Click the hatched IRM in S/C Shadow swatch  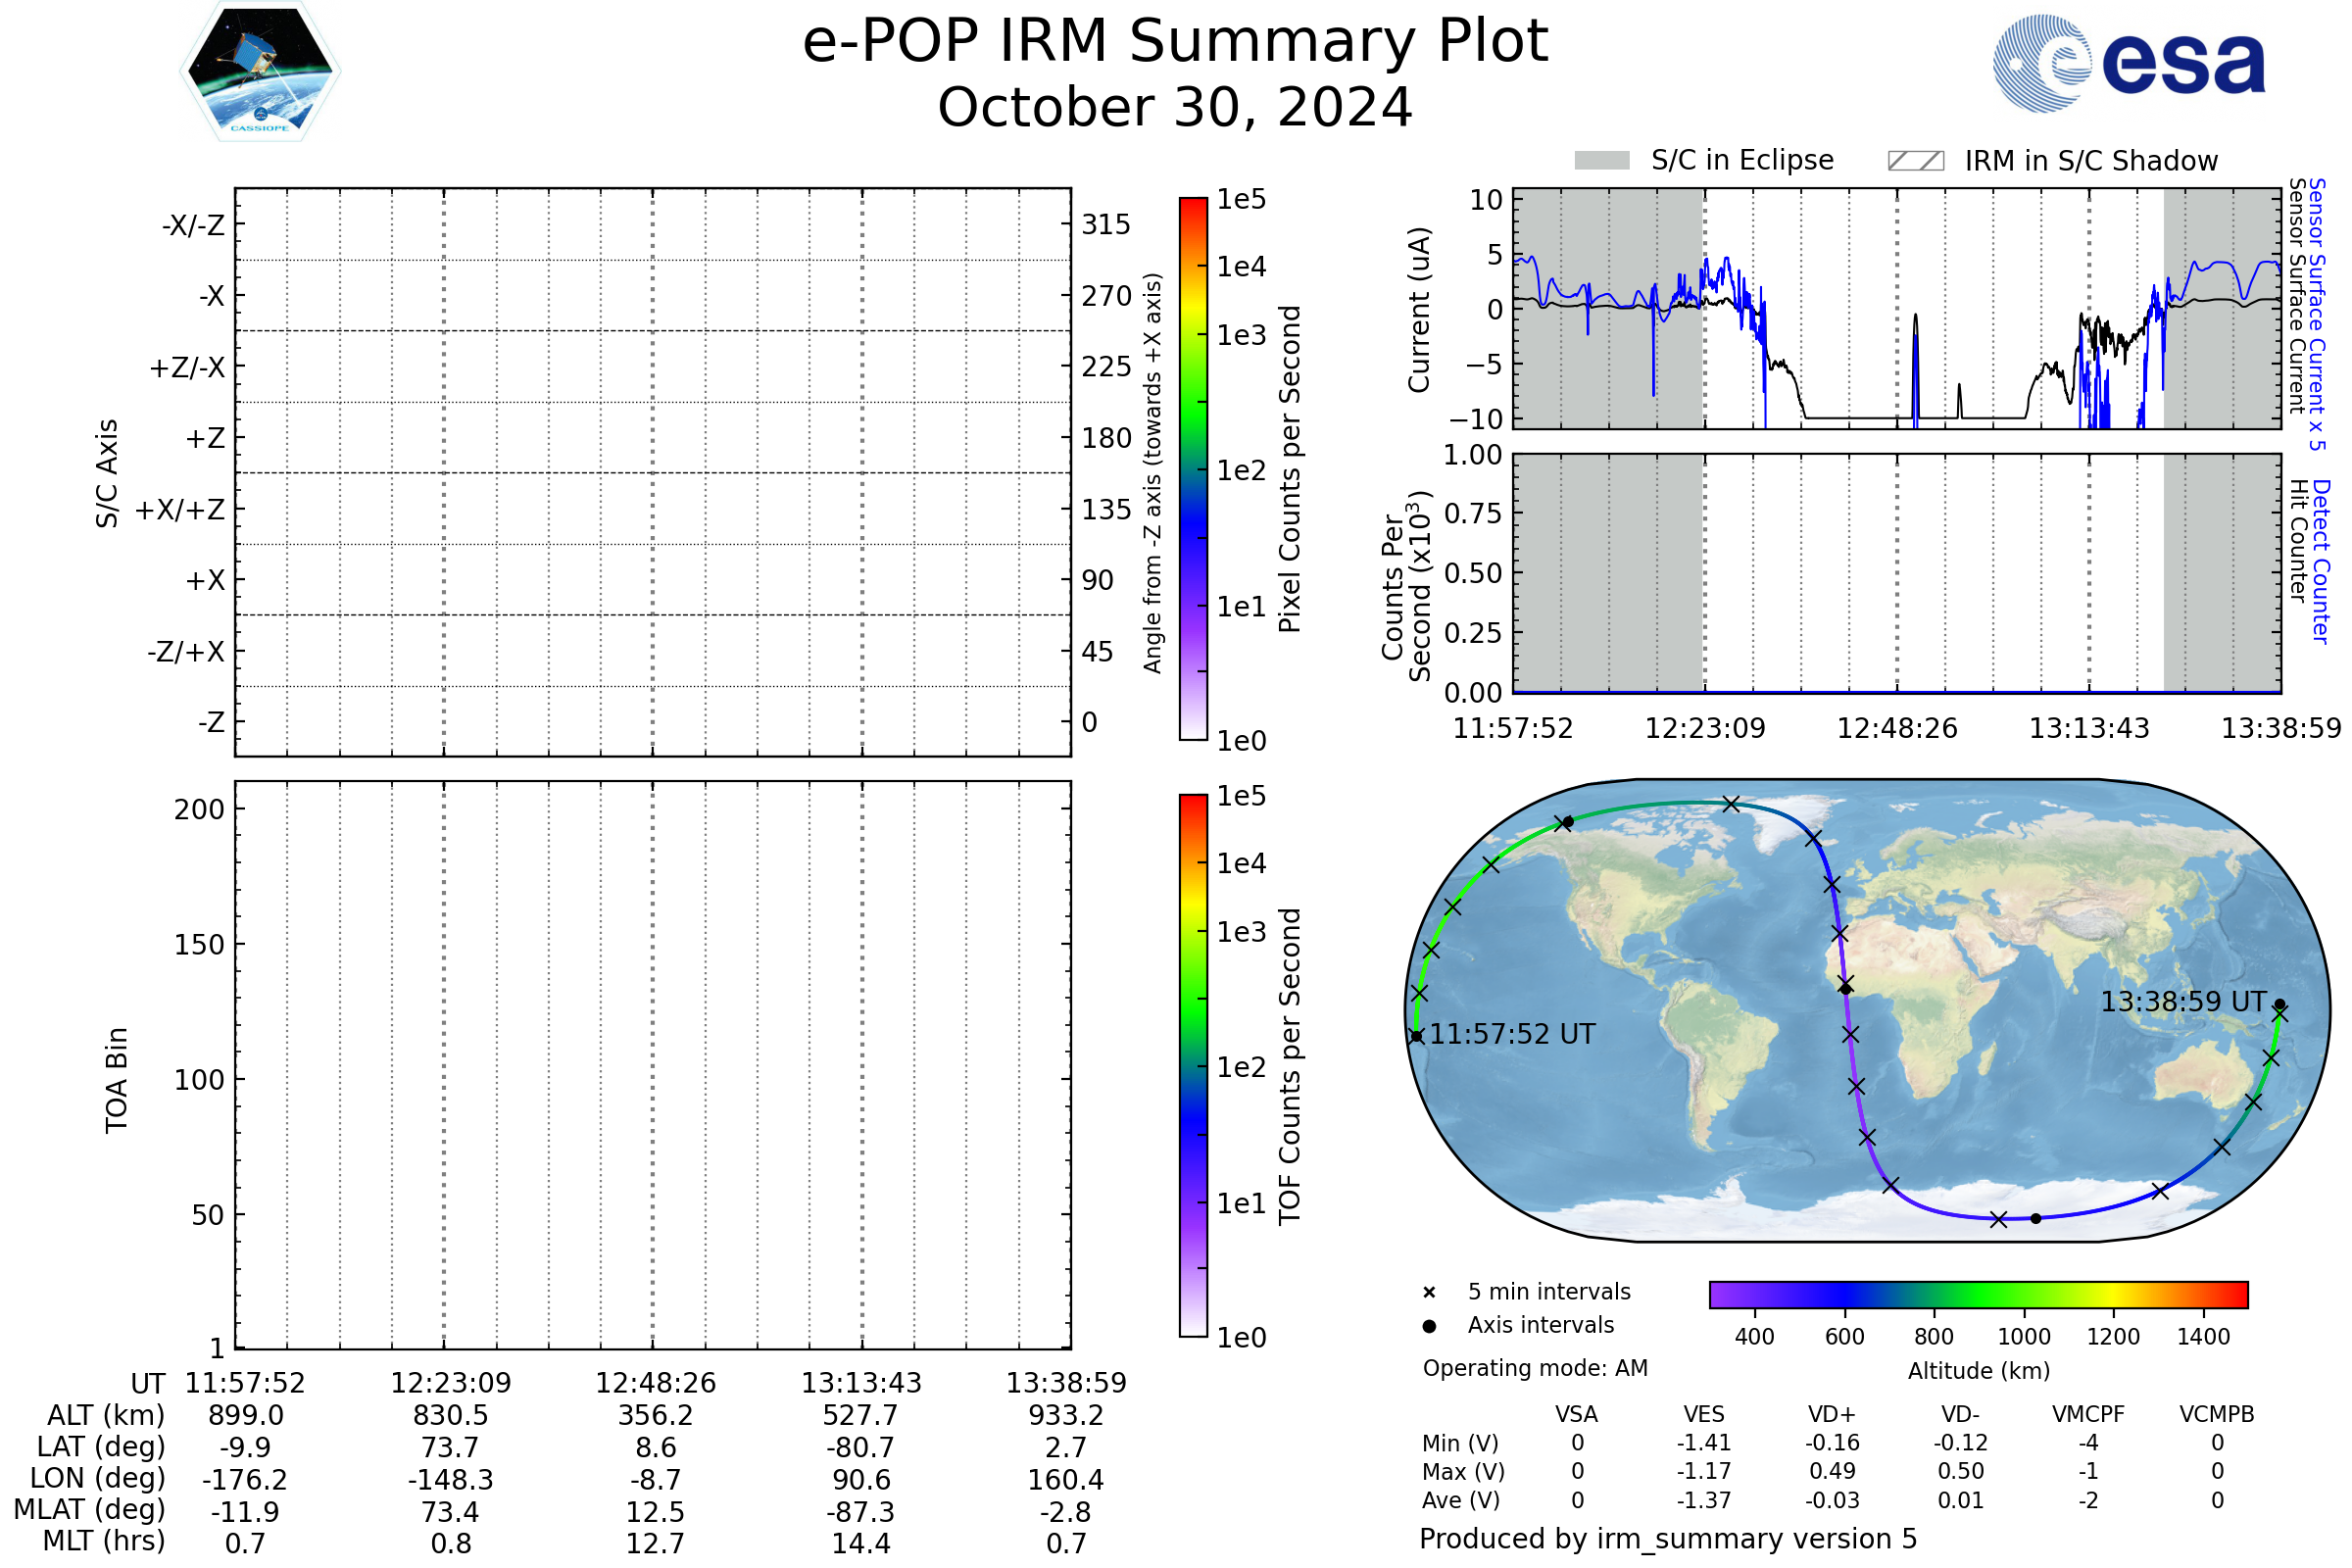pos(1915,161)
